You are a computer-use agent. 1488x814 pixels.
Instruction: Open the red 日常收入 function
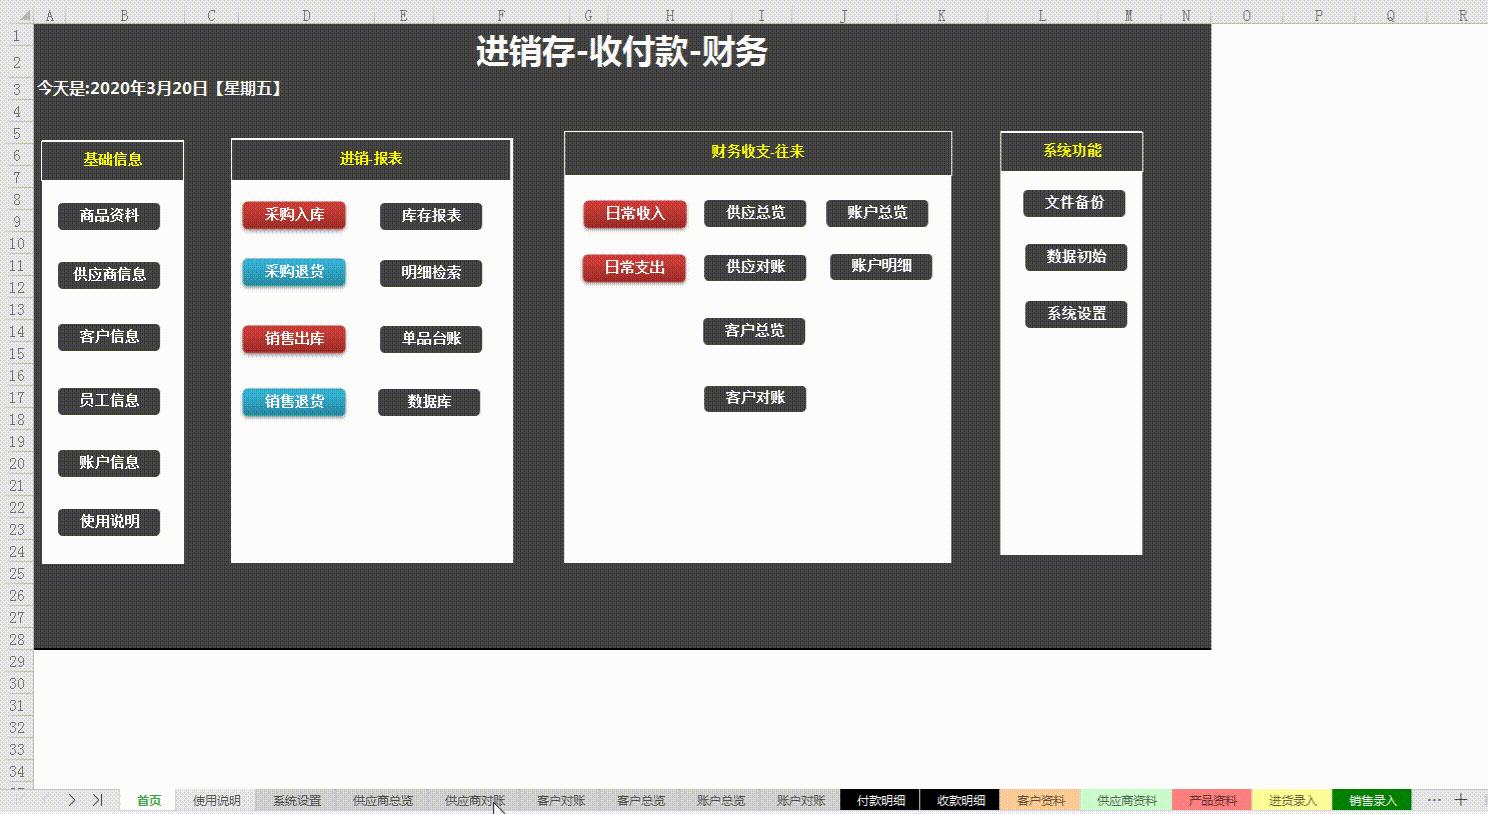click(x=634, y=213)
